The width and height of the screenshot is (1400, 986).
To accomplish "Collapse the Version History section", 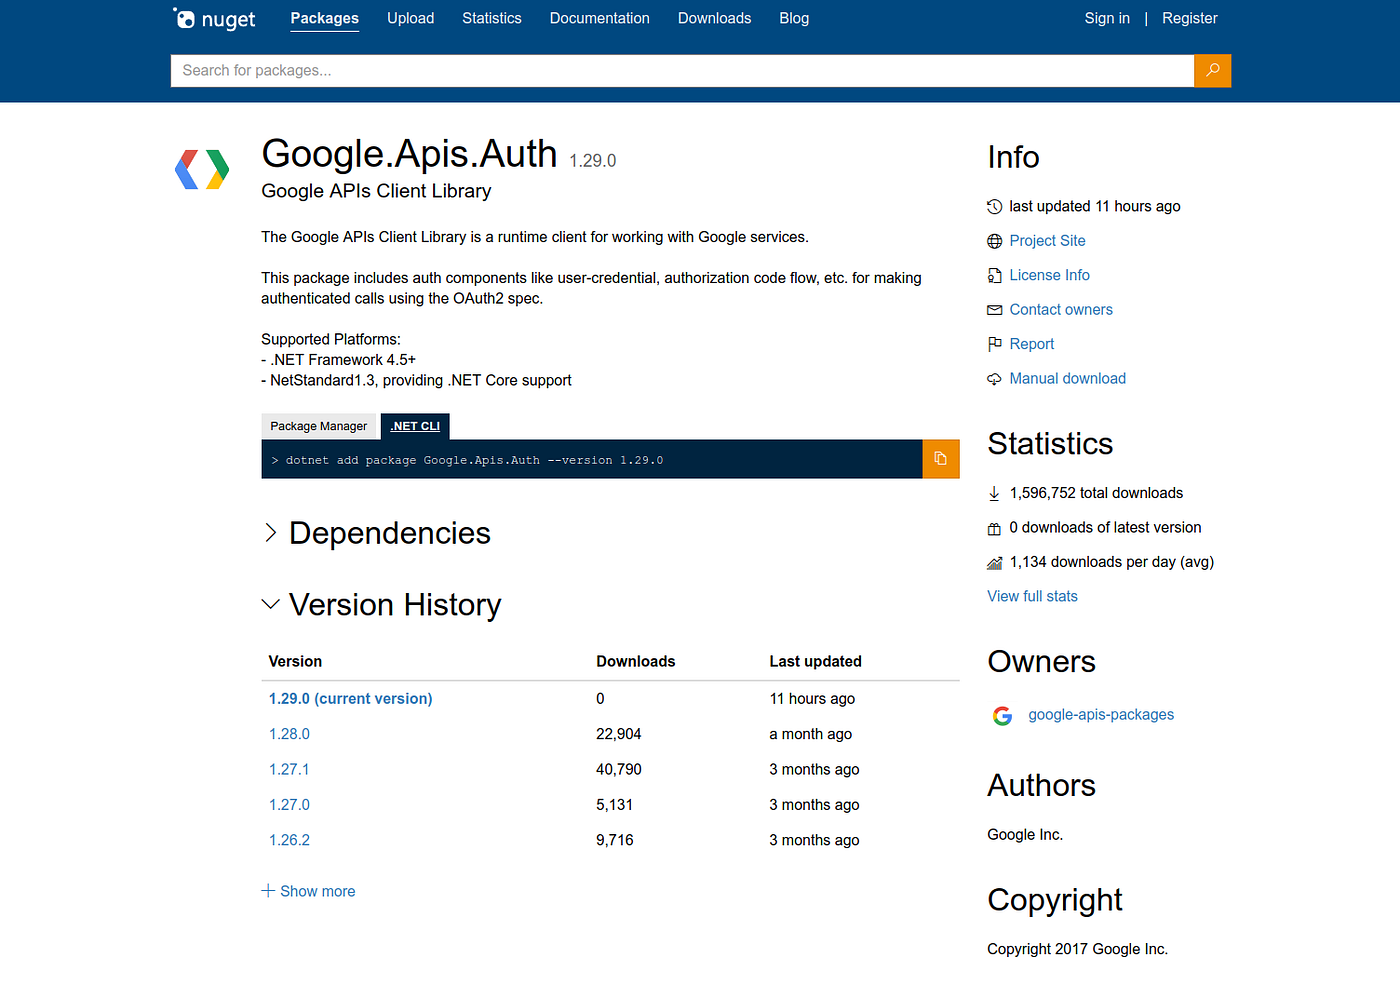I will click(x=382, y=604).
